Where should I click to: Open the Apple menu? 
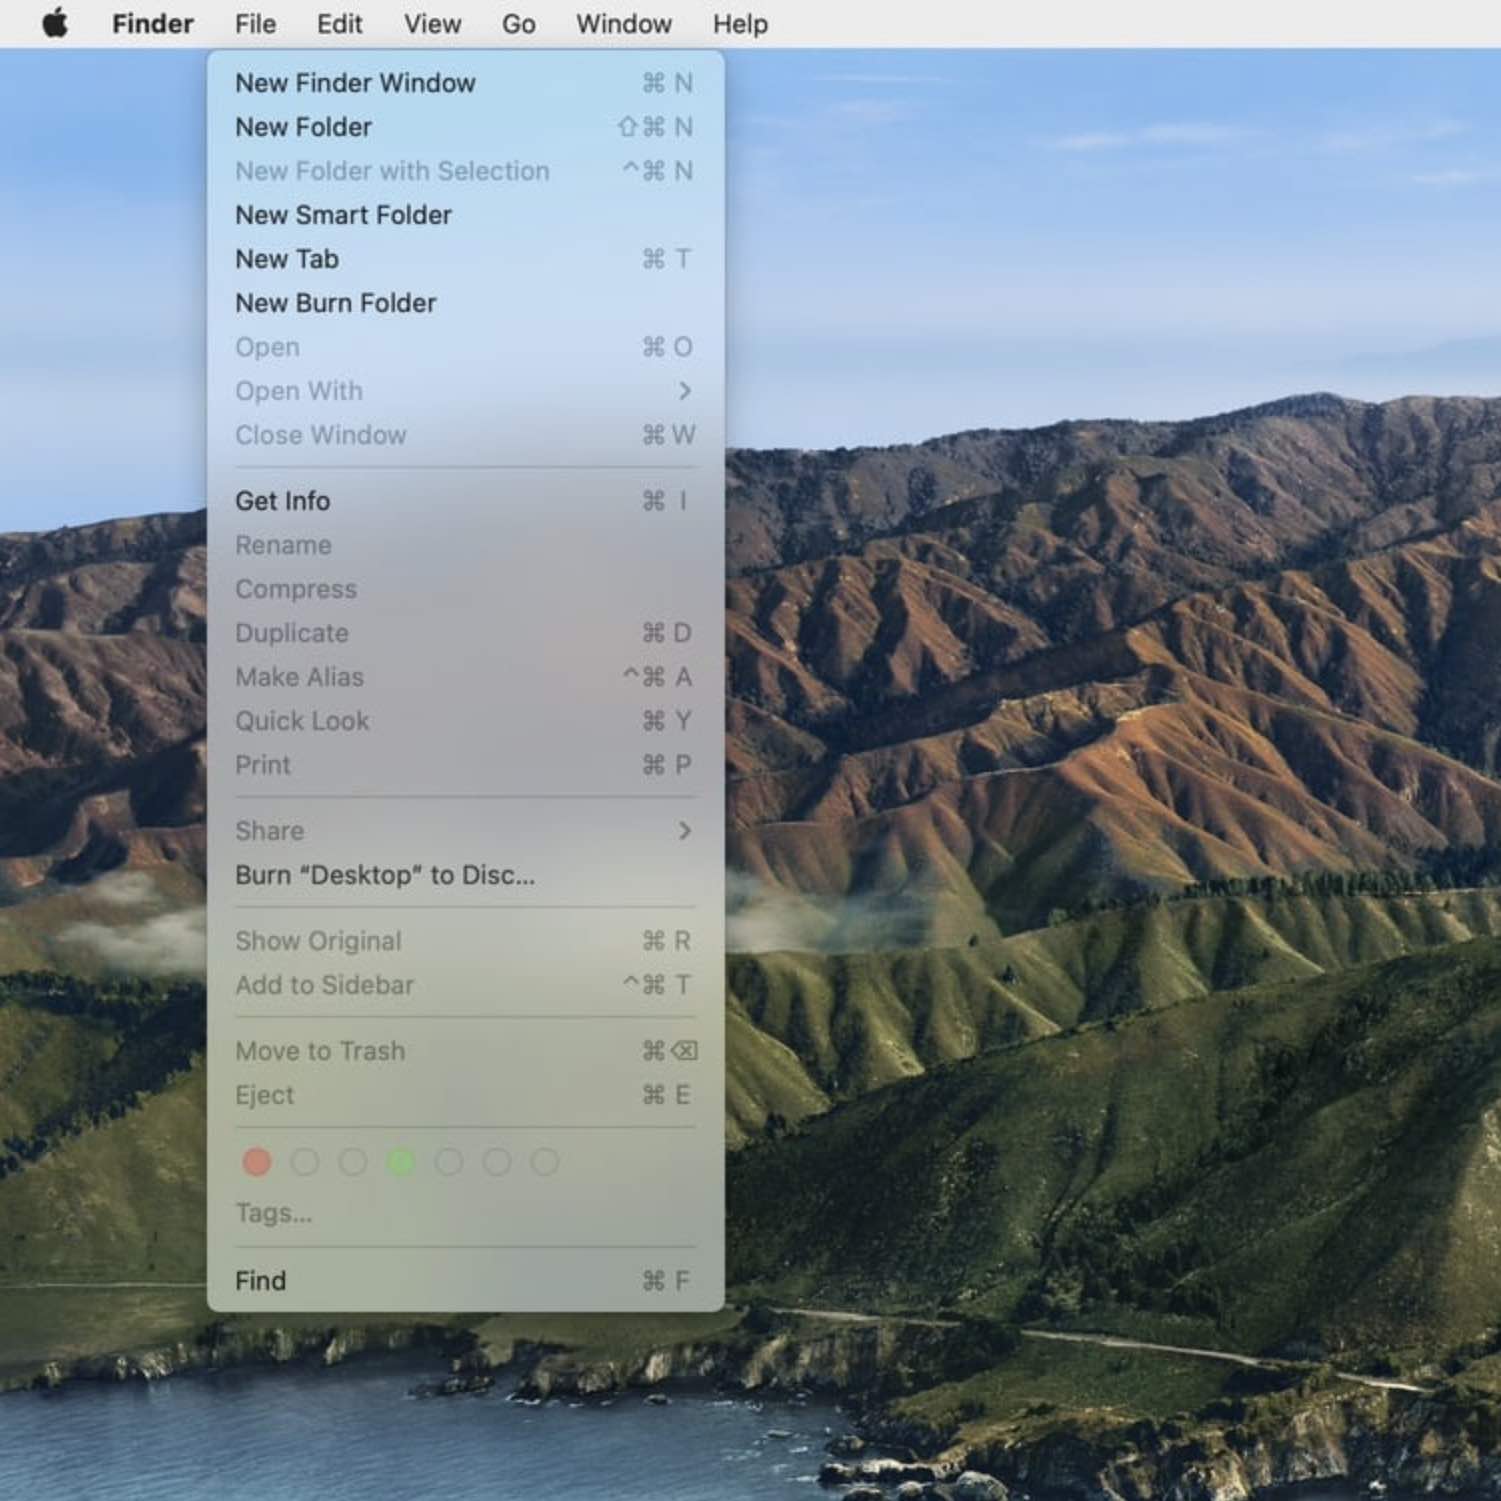click(x=55, y=23)
